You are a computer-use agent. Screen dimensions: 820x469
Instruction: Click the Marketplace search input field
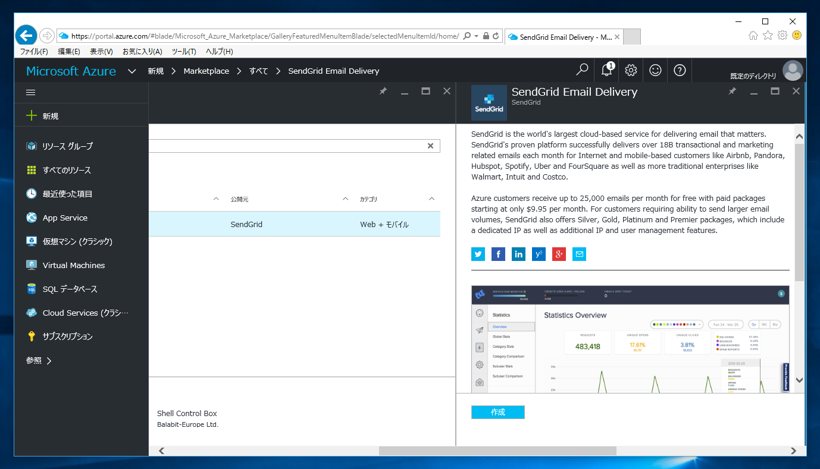(x=294, y=146)
